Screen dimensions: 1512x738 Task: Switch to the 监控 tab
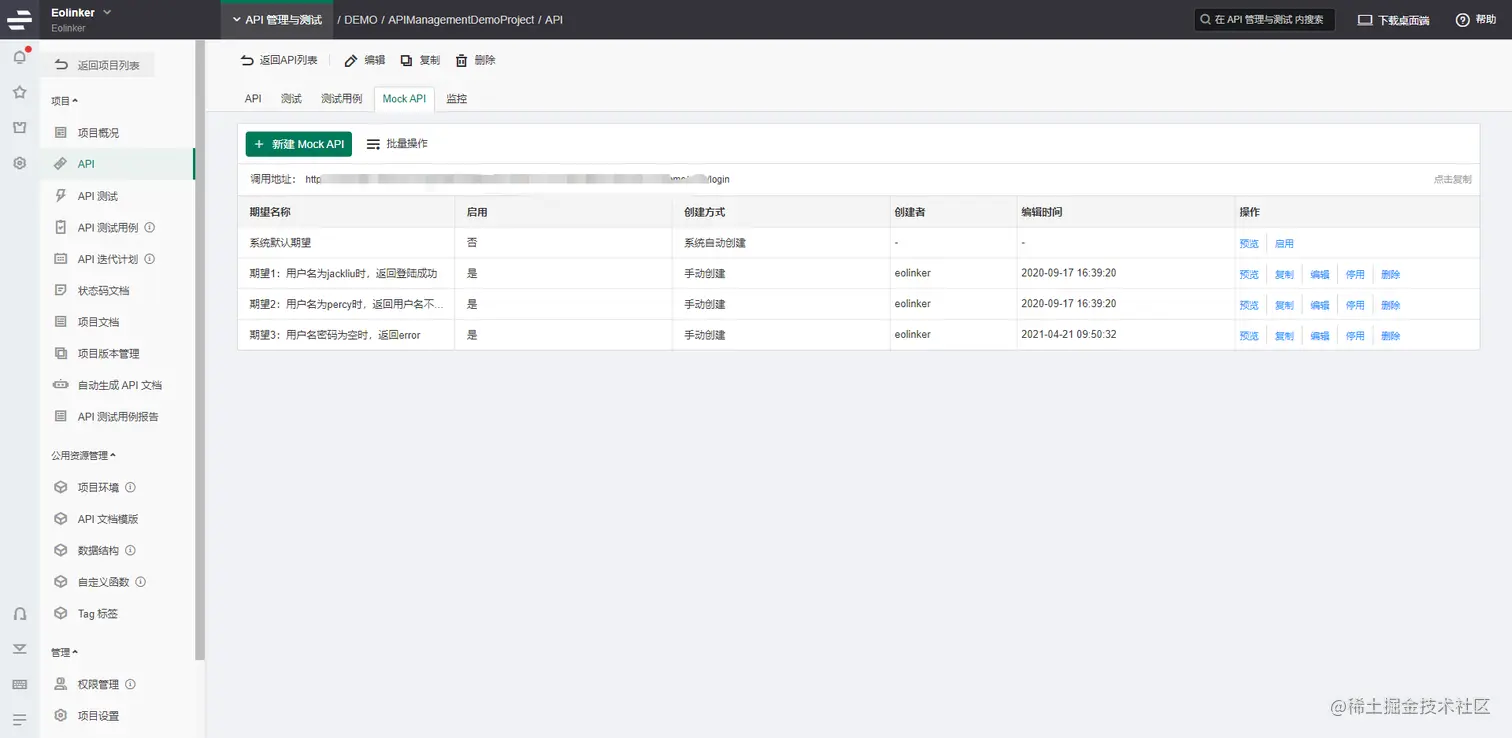[456, 99]
